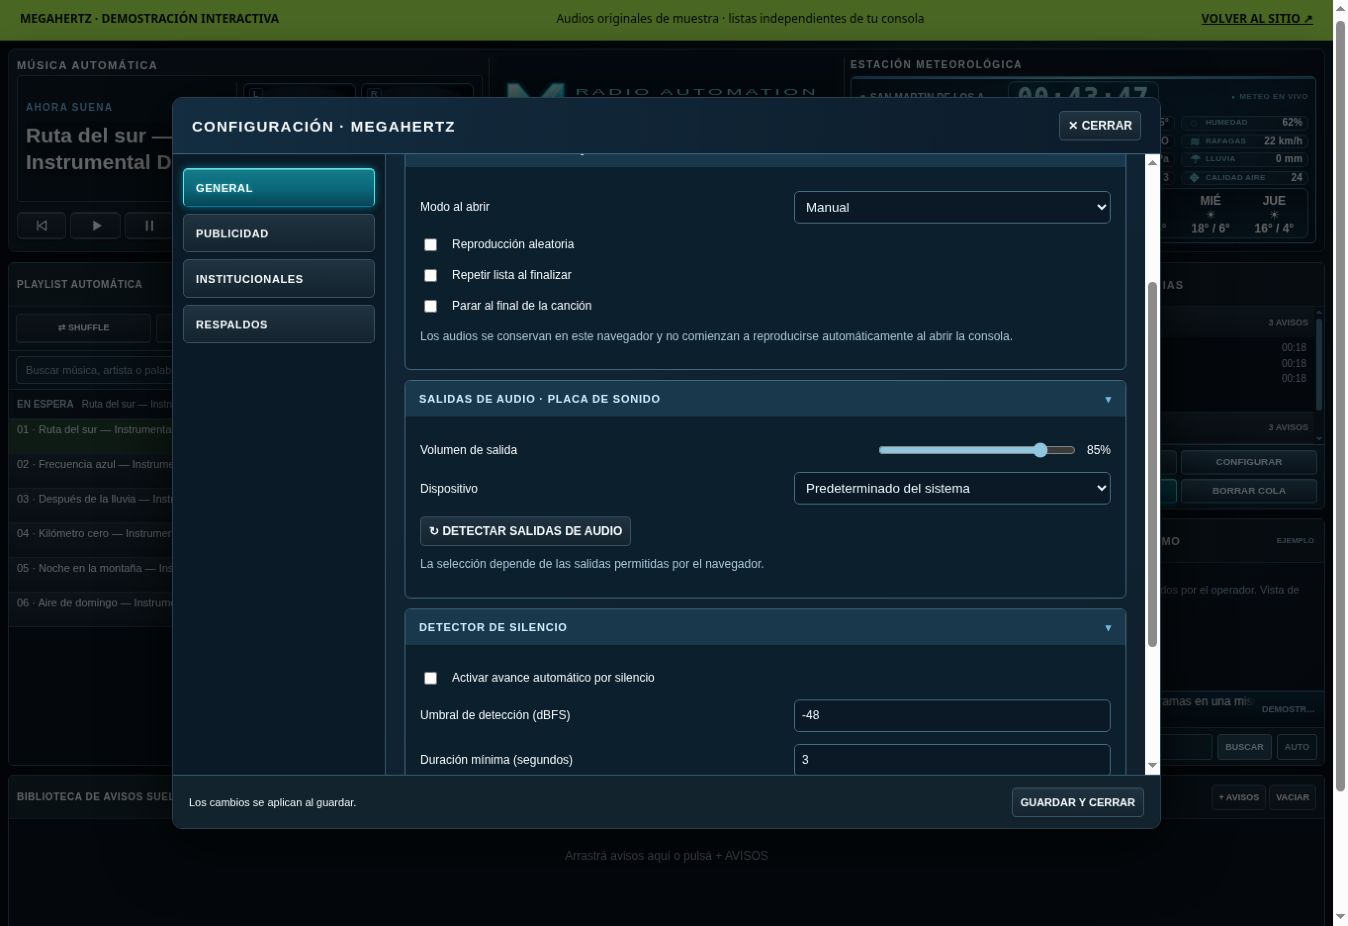Close the configuration dialog with ✕ CERRAR
This screenshot has width=1348, height=926.
tap(1100, 126)
